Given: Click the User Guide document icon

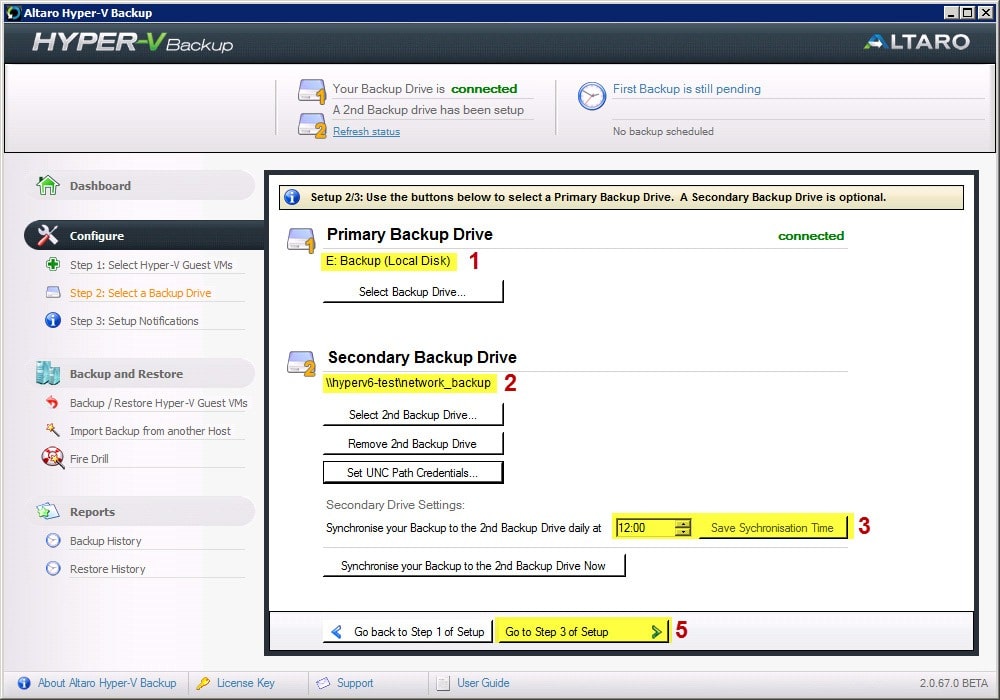Looking at the screenshot, I should (x=443, y=683).
